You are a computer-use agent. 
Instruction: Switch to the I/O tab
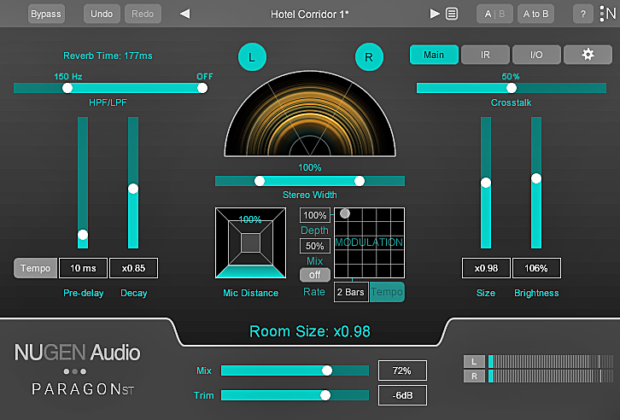click(536, 55)
